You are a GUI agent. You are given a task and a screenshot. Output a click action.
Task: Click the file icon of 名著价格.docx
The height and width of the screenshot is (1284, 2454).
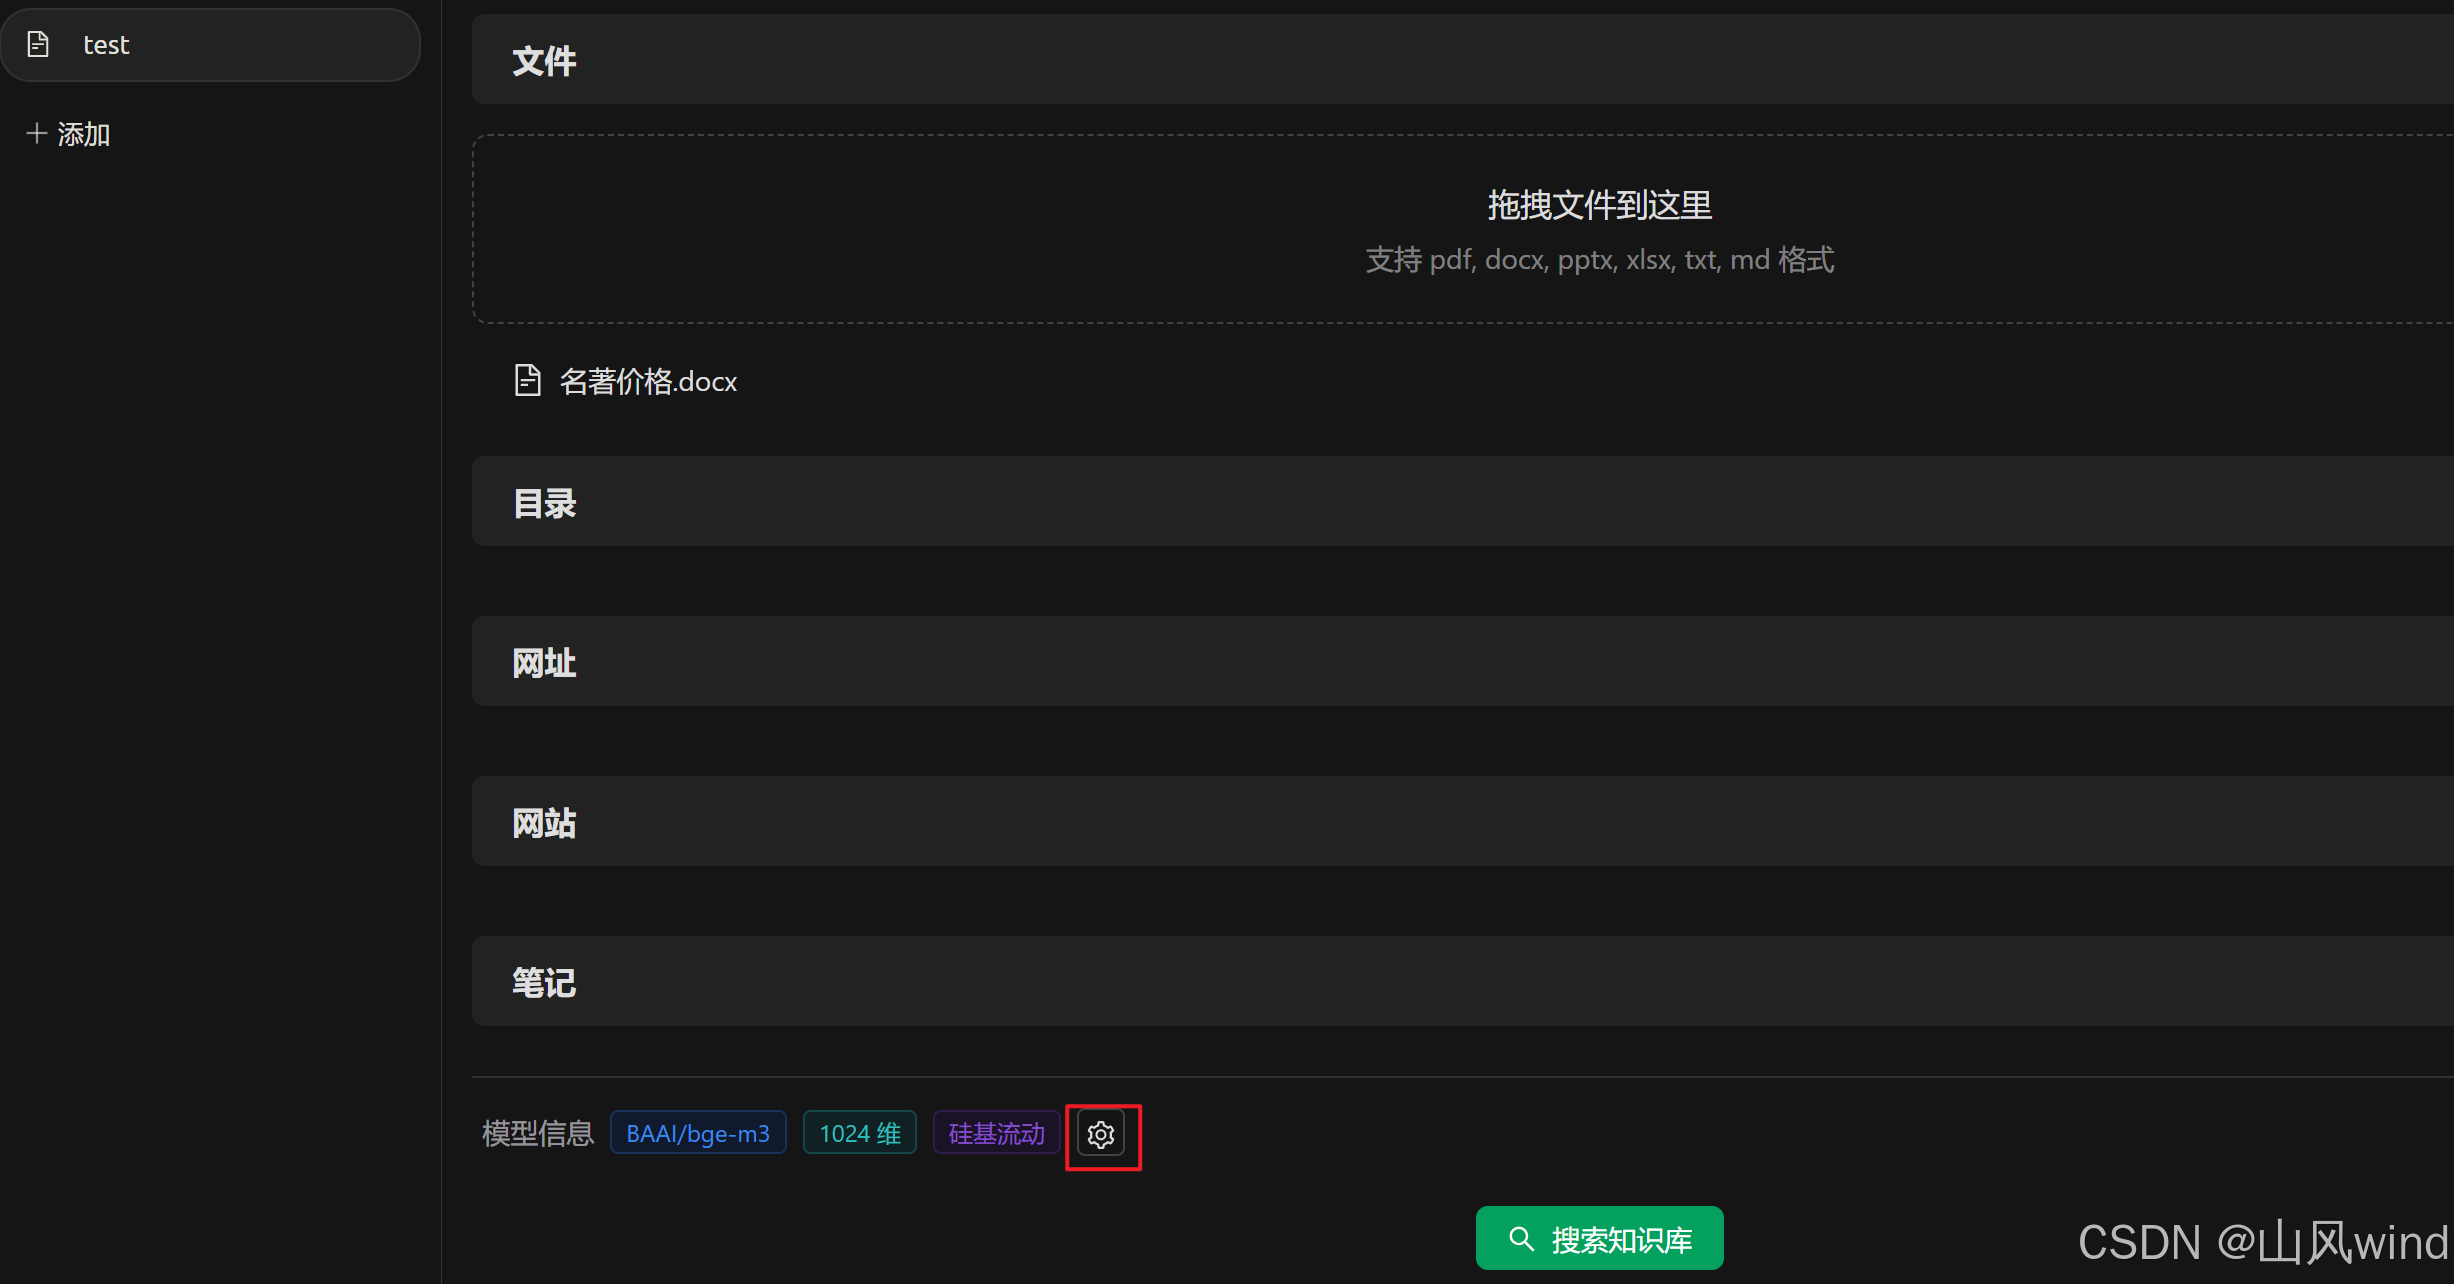tap(527, 380)
